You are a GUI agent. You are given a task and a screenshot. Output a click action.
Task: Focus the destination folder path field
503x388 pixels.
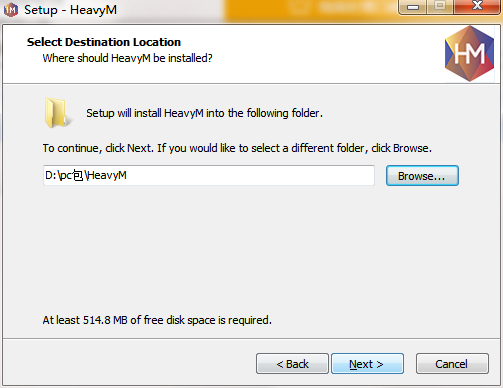[x=209, y=175]
